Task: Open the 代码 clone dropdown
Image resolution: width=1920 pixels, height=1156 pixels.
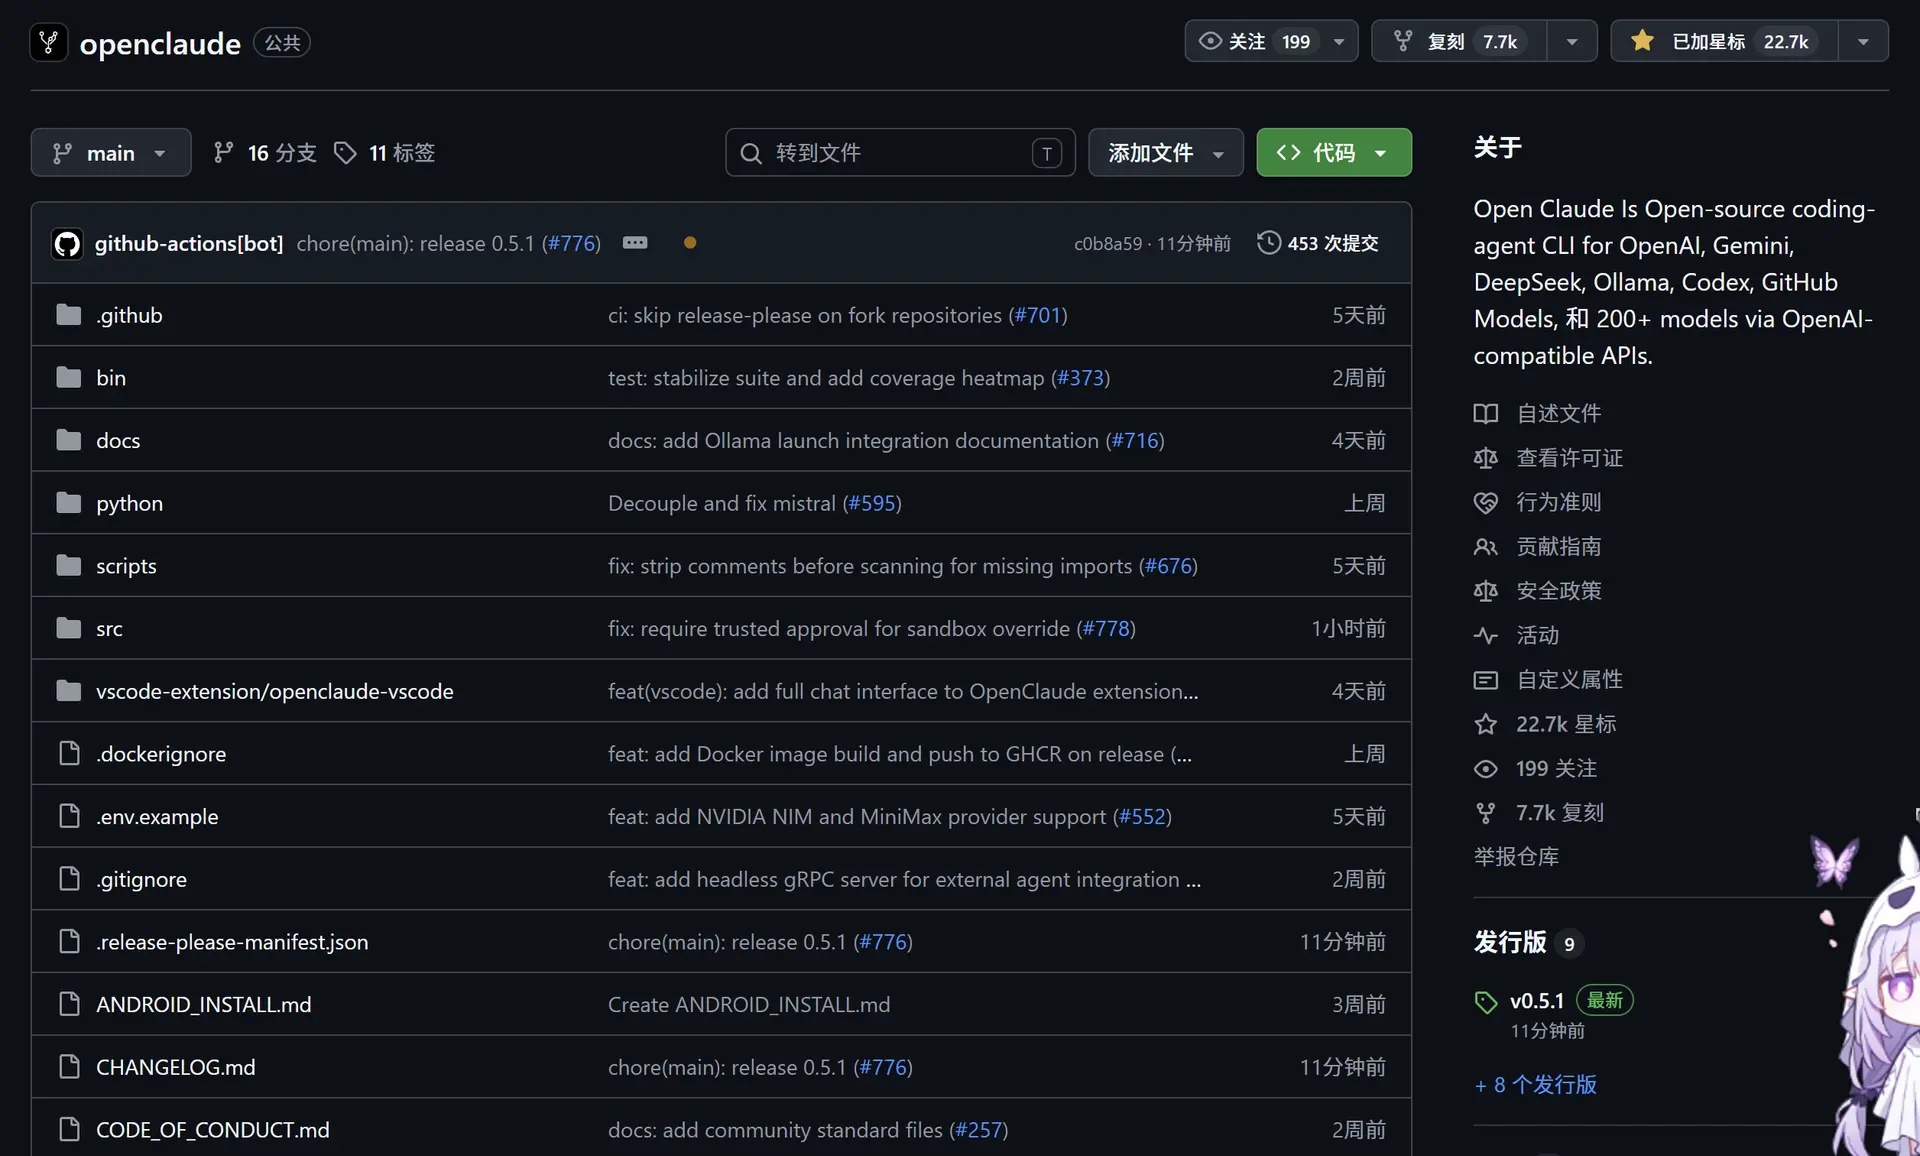Action: tap(1334, 152)
